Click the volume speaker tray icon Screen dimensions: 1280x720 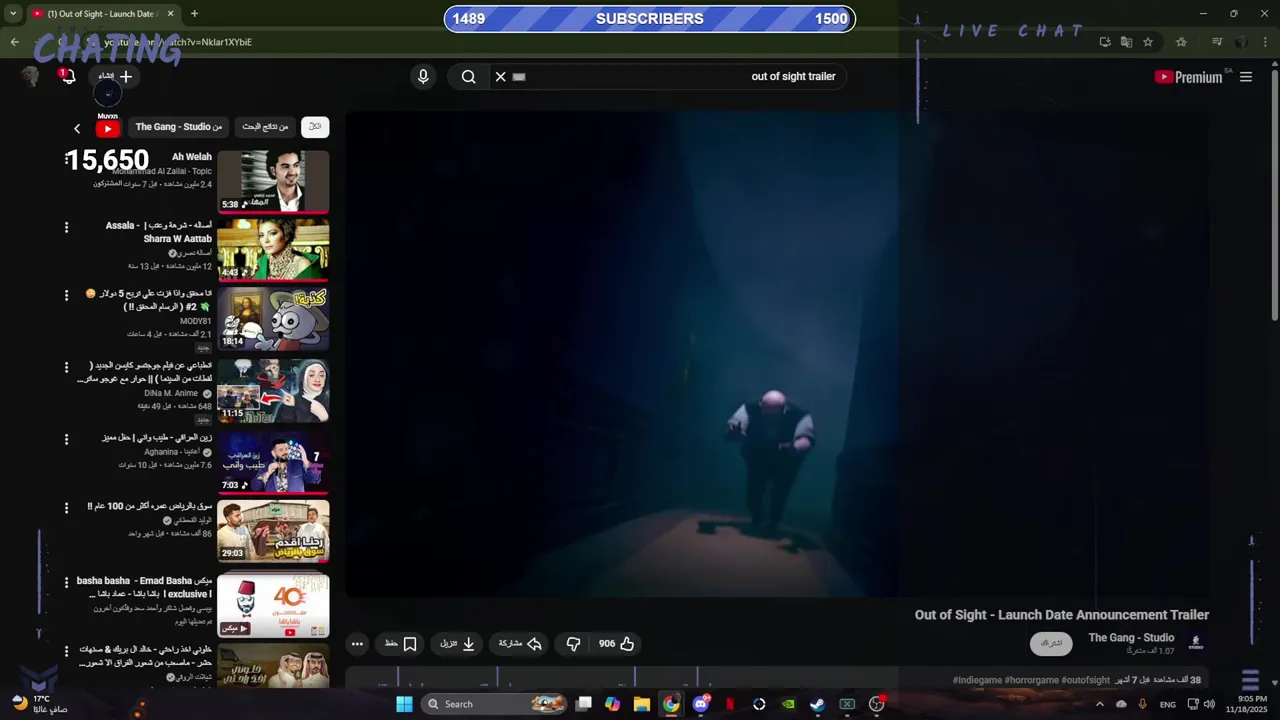point(1209,704)
